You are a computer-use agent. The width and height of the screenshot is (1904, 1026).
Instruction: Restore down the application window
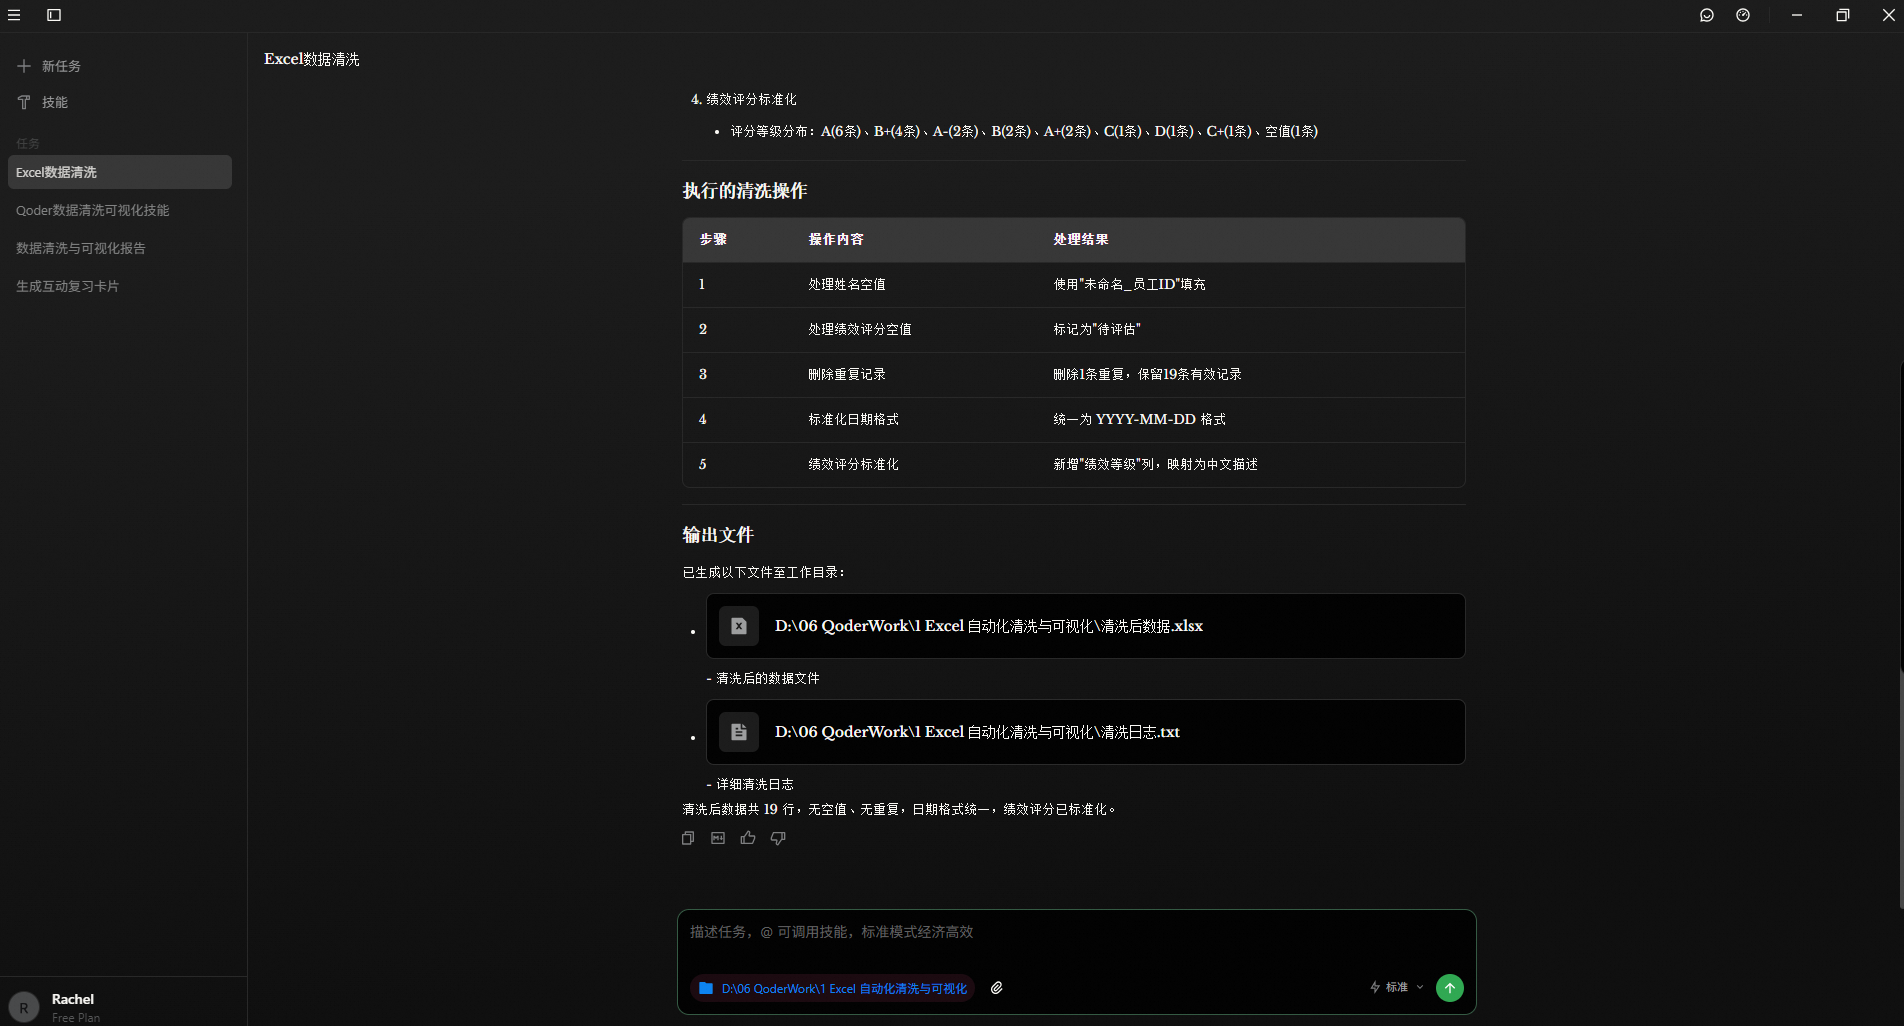tap(1843, 15)
